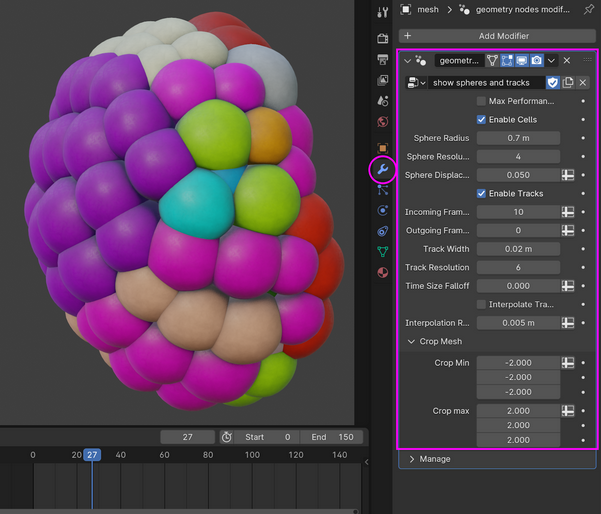The width and height of the screenshot is (601, 514).
Task: Click the geometry nodes icon in modifier header
Action: (420, 61)
